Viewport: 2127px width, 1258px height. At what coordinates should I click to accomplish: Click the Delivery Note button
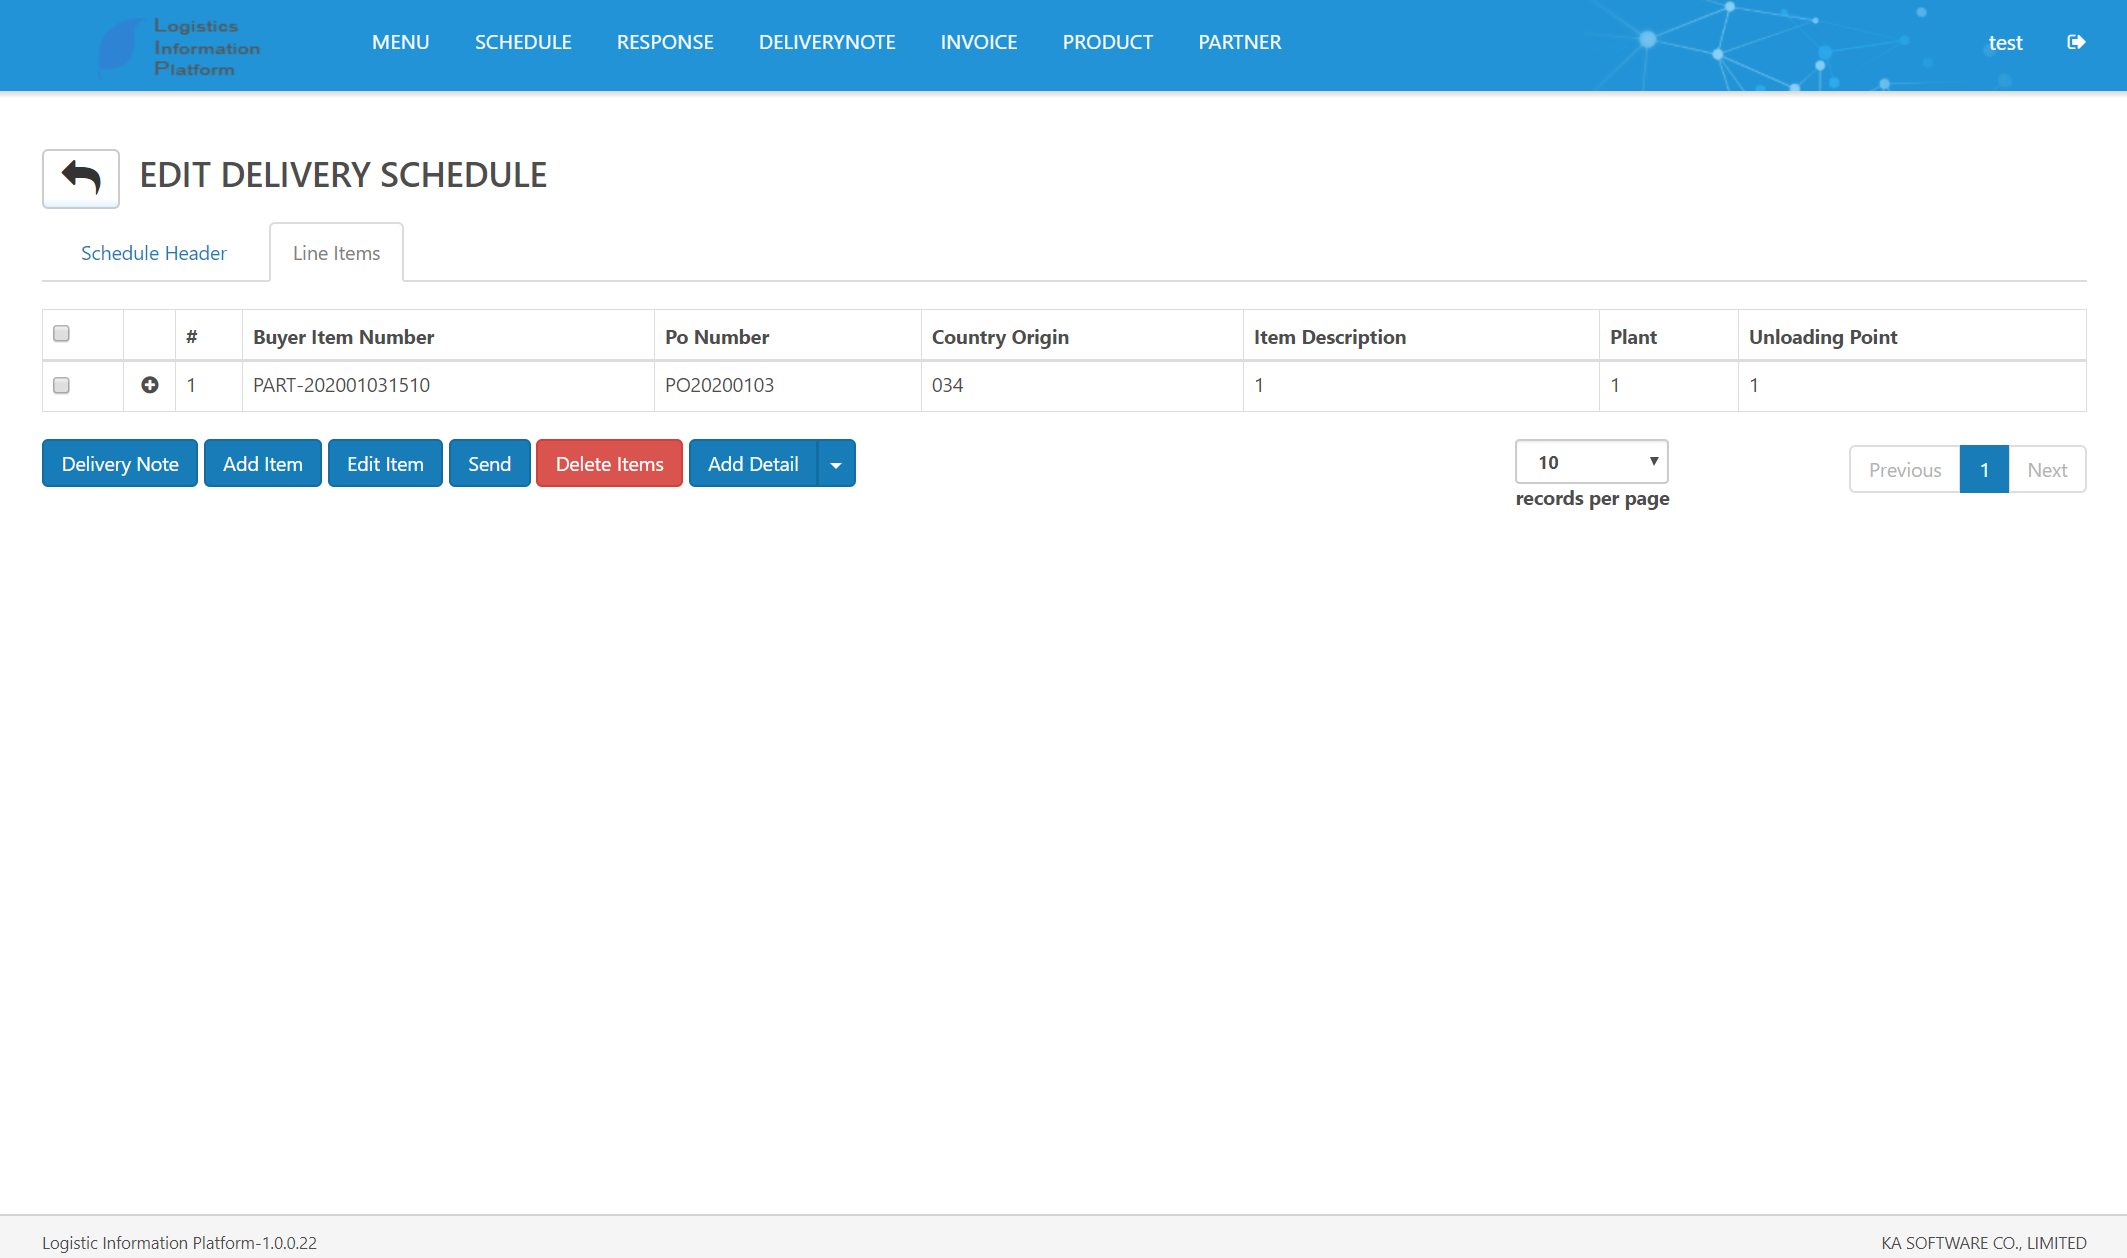point(120,464)
